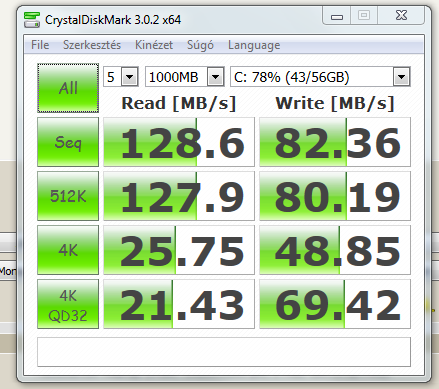Click the Read [MB/s] column header
The height and width of the screenshot is (389, 439).
179,103
